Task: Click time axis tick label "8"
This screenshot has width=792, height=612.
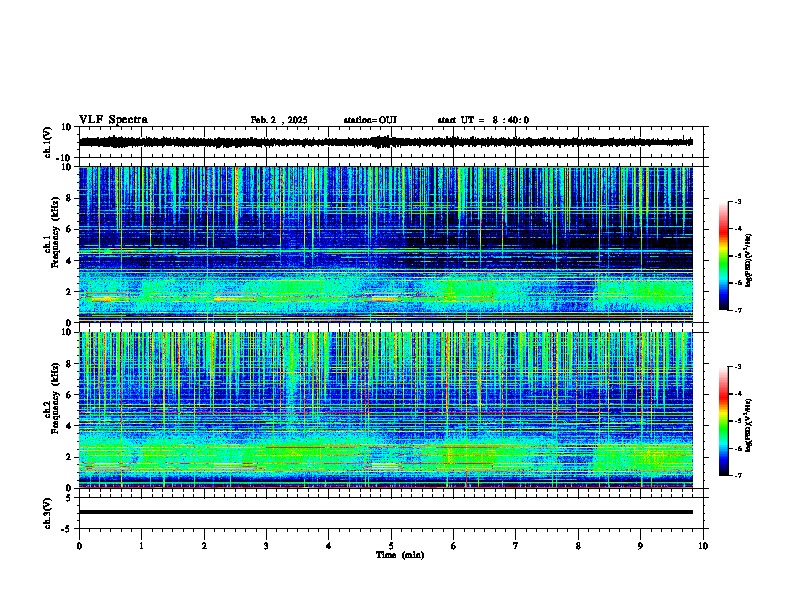Action: pyautogui.click(x=578, y=546)
